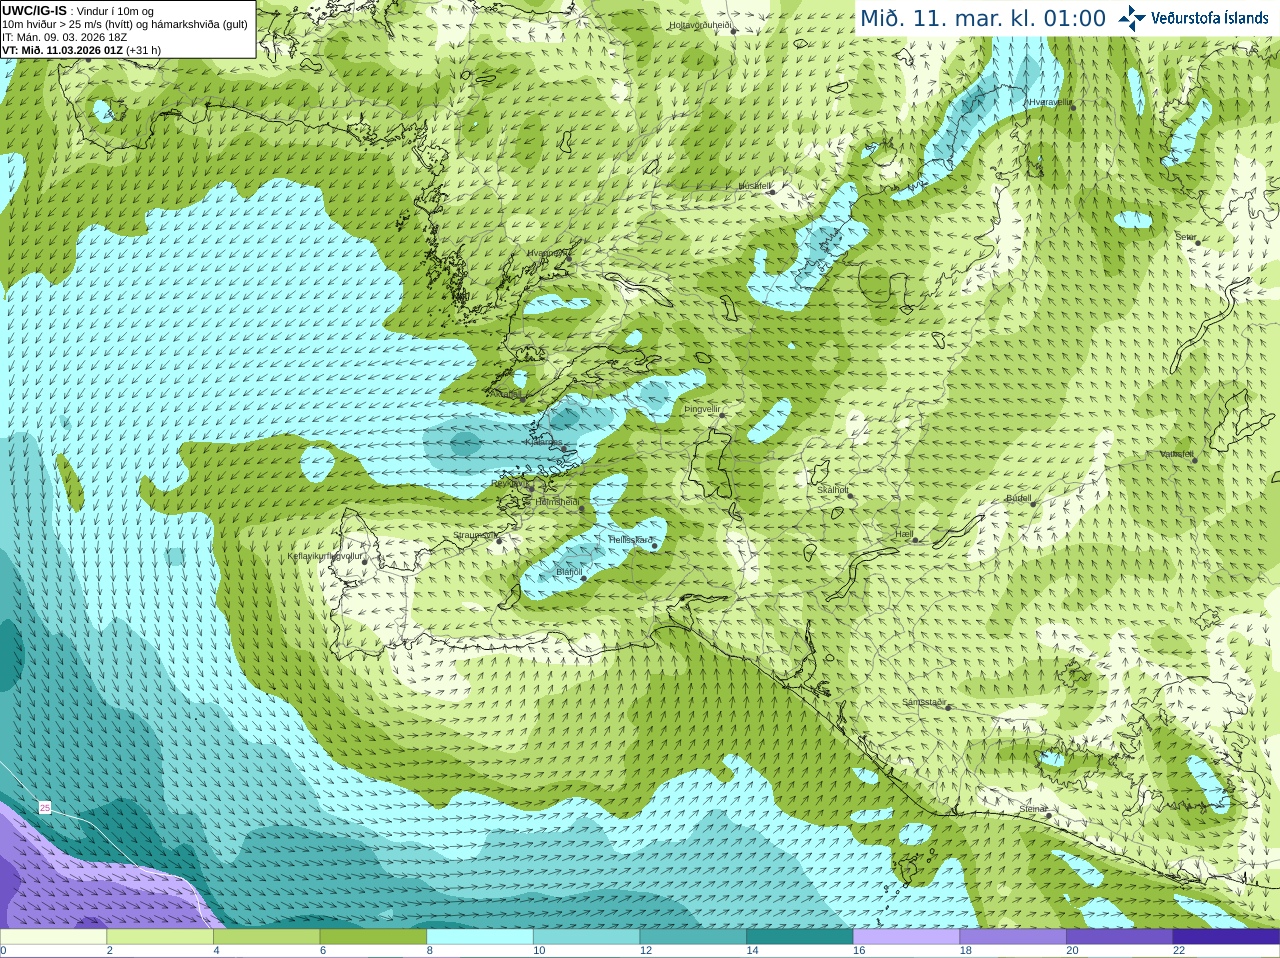Click the Hólmsheiði station label
The width and height of the screenshot is (1280, 958).
tap(557, 502)
